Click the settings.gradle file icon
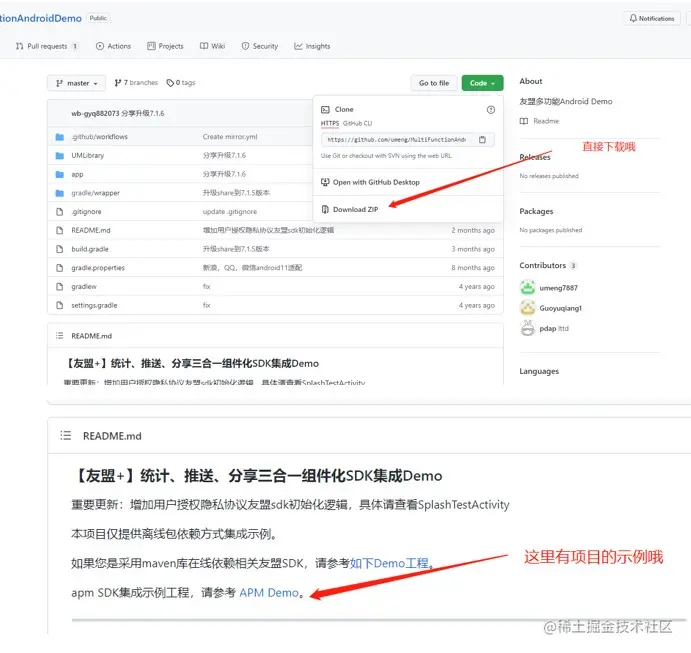This screenshot has width=691, height=653. coord(60,305)
